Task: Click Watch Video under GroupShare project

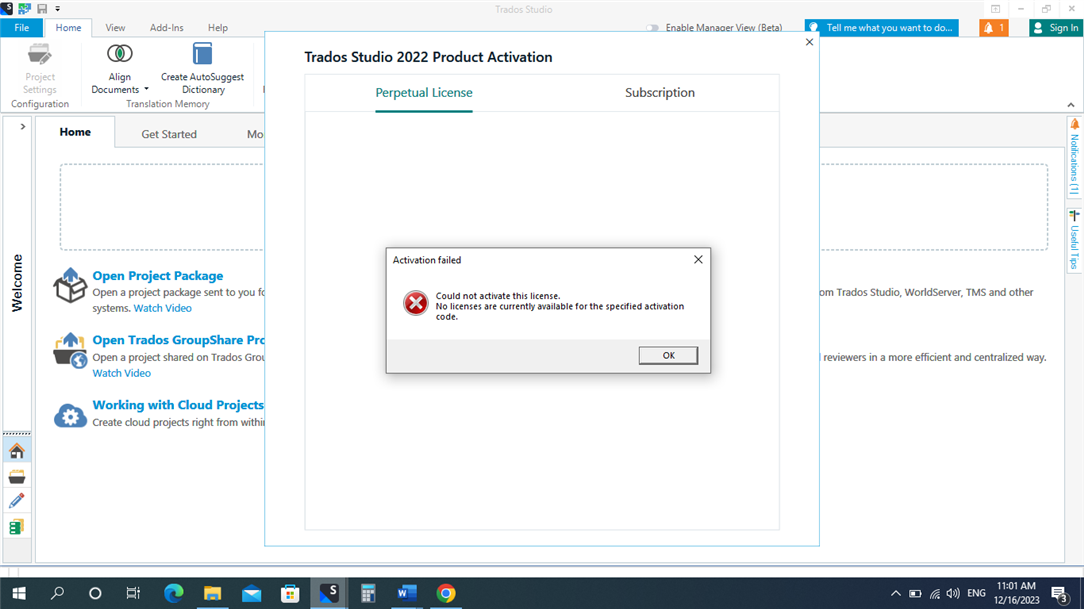Action: [122, 373]
